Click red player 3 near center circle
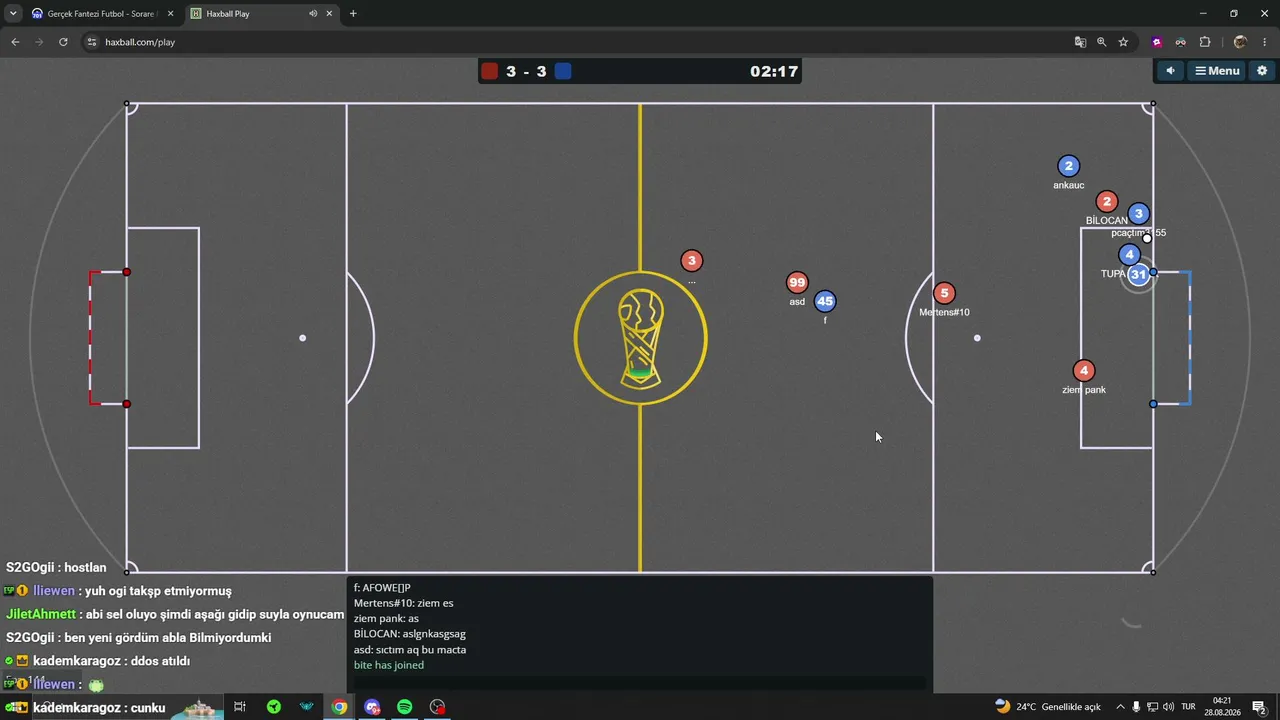This screenshot has height=720, width=1280. [x=691, y=261]
